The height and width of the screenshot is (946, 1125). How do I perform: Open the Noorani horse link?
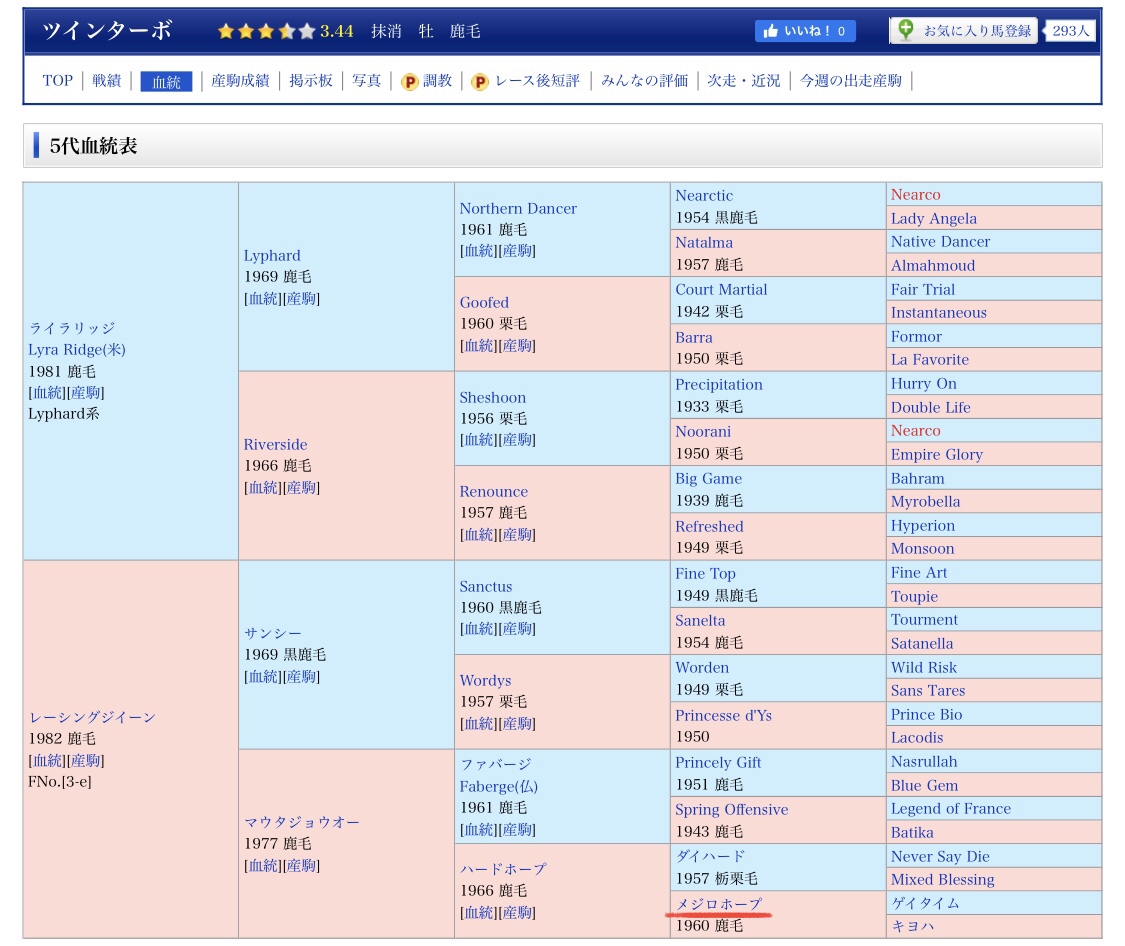click(703, 431)
